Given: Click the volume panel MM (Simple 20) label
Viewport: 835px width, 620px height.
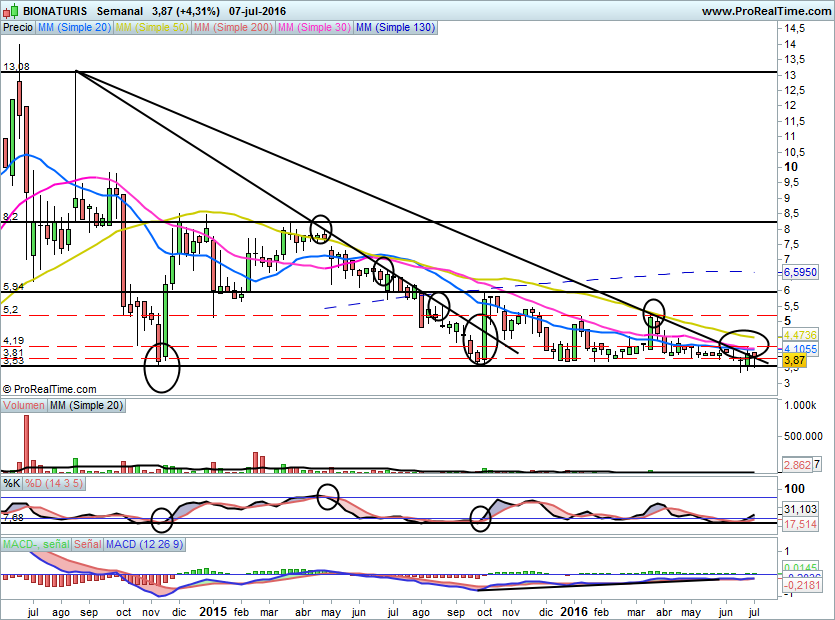Looking at the screenshot, I should click(x=88, y=406).
